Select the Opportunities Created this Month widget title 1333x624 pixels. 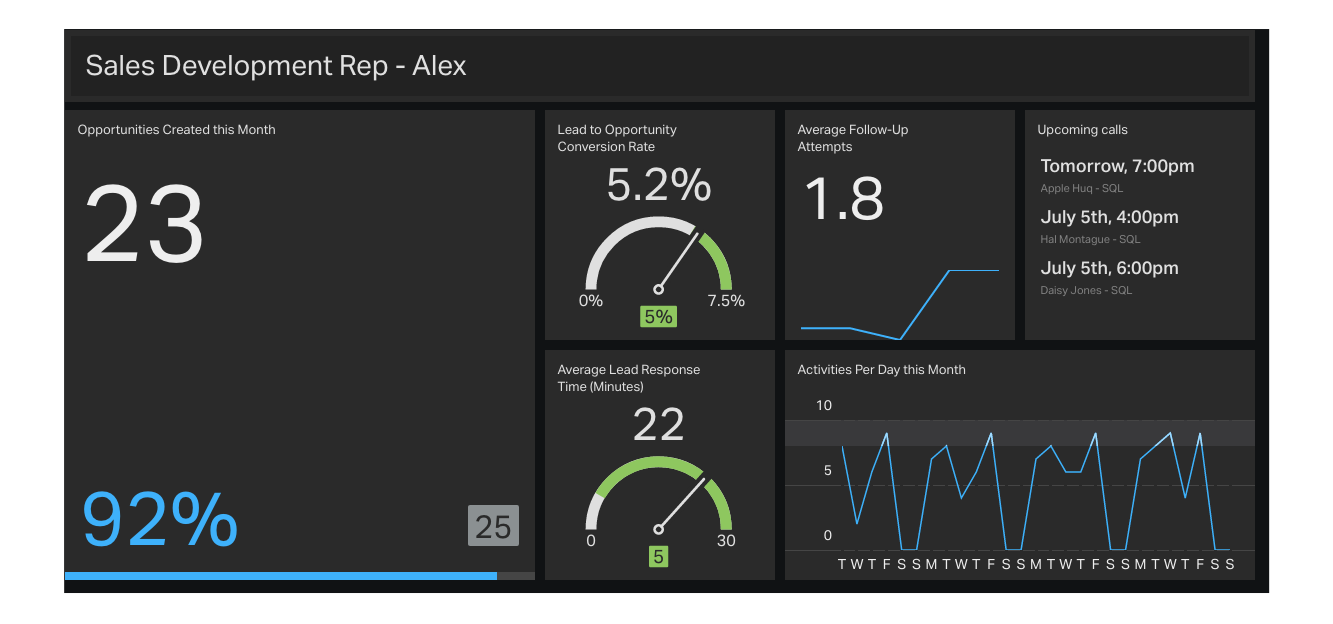point(176,130)
